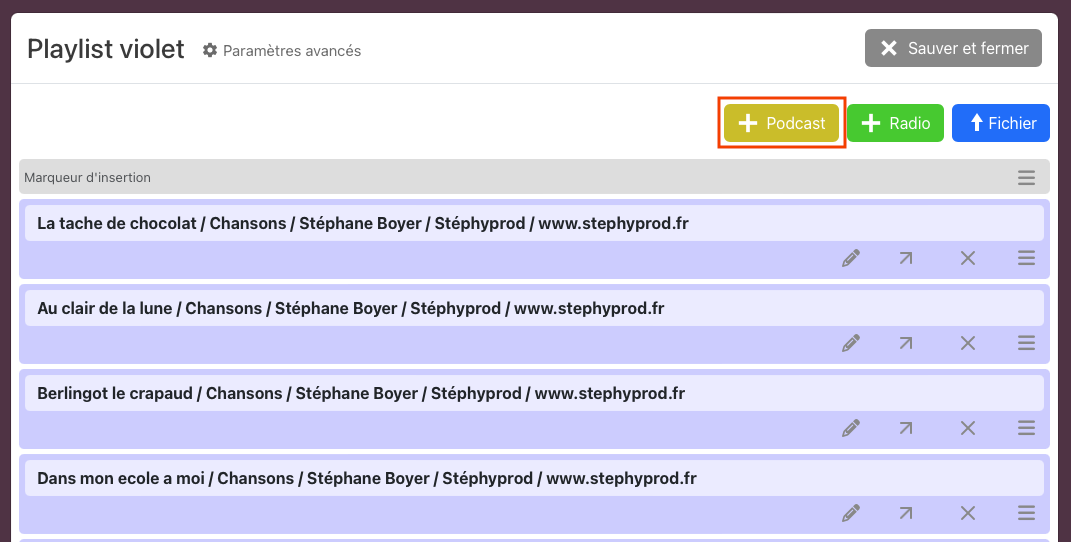Add a Podcast to the playlist
1071x542 pixels.
click(x=782, y=123)
